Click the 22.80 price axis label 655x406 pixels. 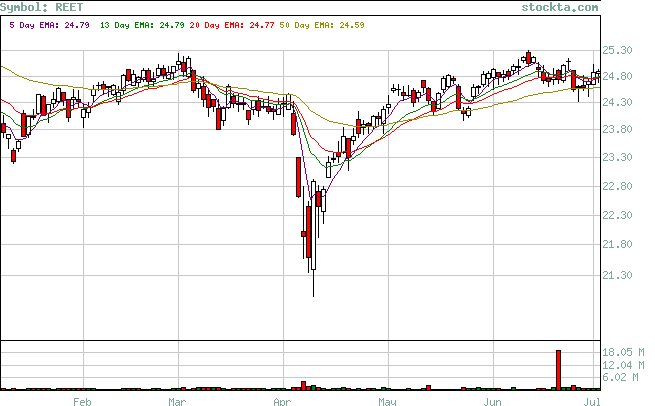click(x=617, y=186)
